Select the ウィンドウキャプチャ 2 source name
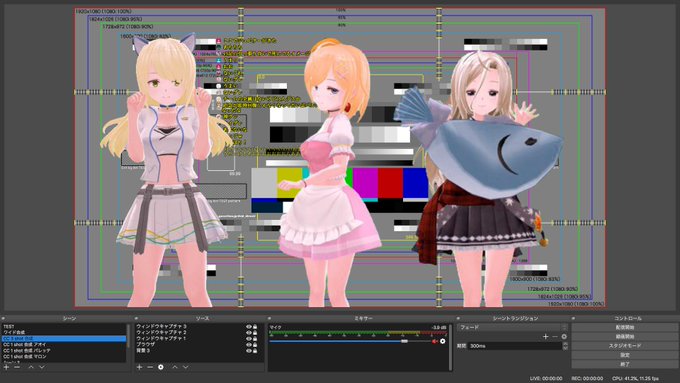680x383 pixels. tap(161, 333)
